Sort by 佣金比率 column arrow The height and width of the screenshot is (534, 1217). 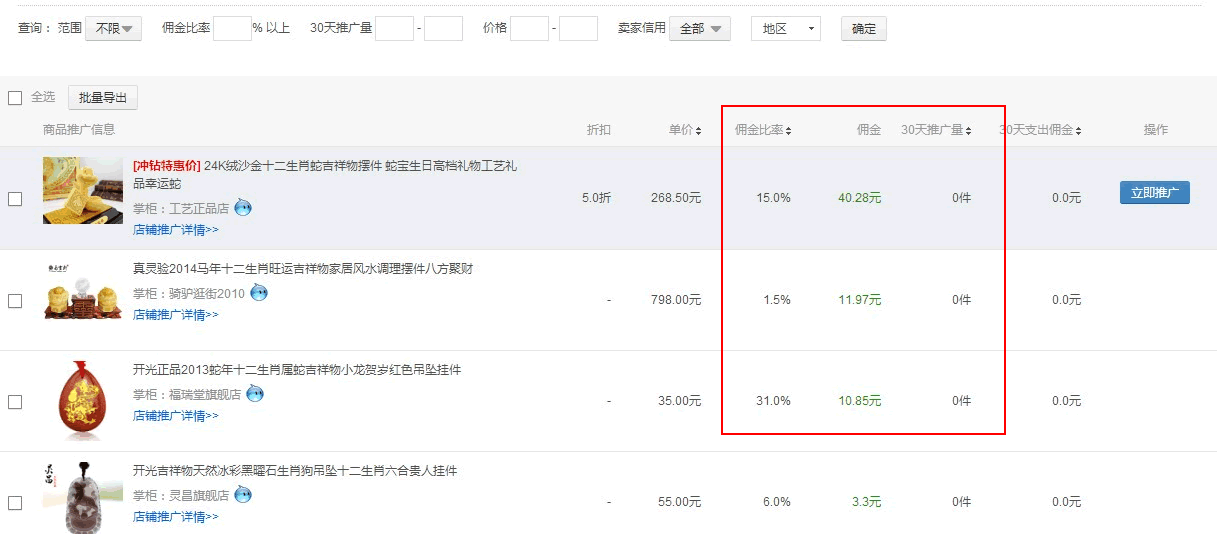point(788,130)
